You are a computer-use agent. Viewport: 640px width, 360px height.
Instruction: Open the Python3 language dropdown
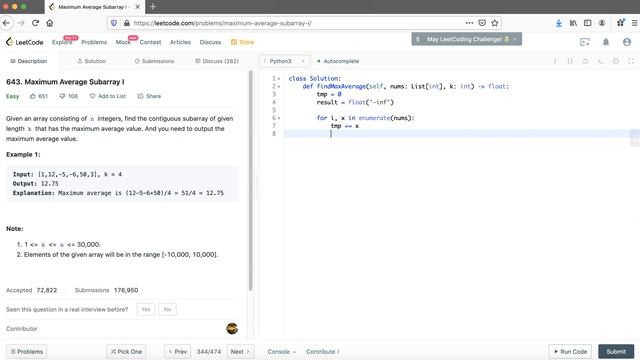[x=284, y=61]
